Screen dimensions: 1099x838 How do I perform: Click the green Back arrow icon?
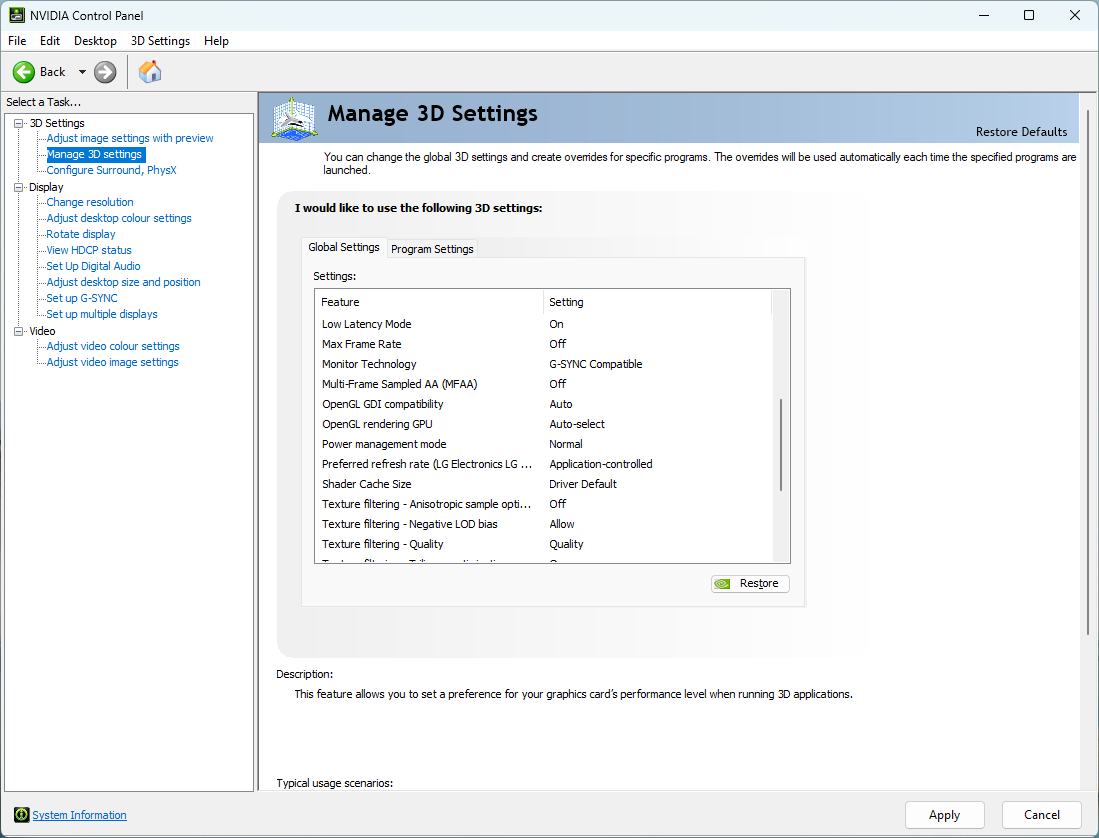point(24,71)
